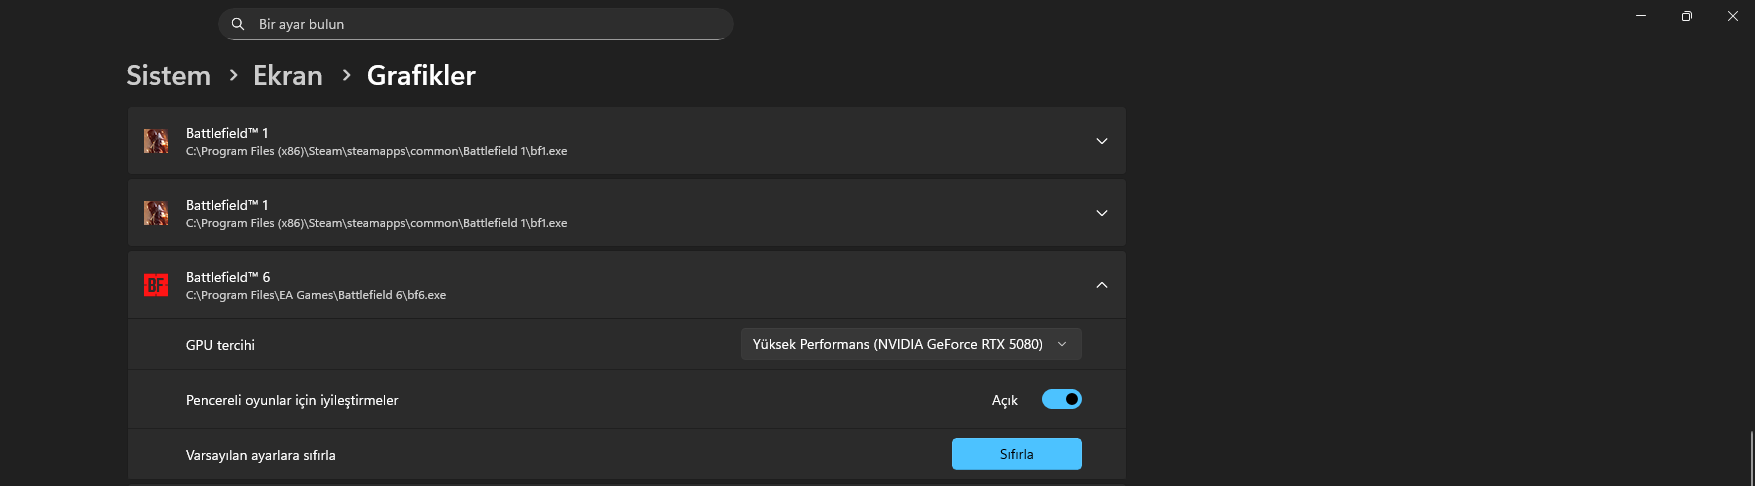Click the first Battlefield 1 app icon
The width and height of the screenshot is (1755, 486).
156,141
